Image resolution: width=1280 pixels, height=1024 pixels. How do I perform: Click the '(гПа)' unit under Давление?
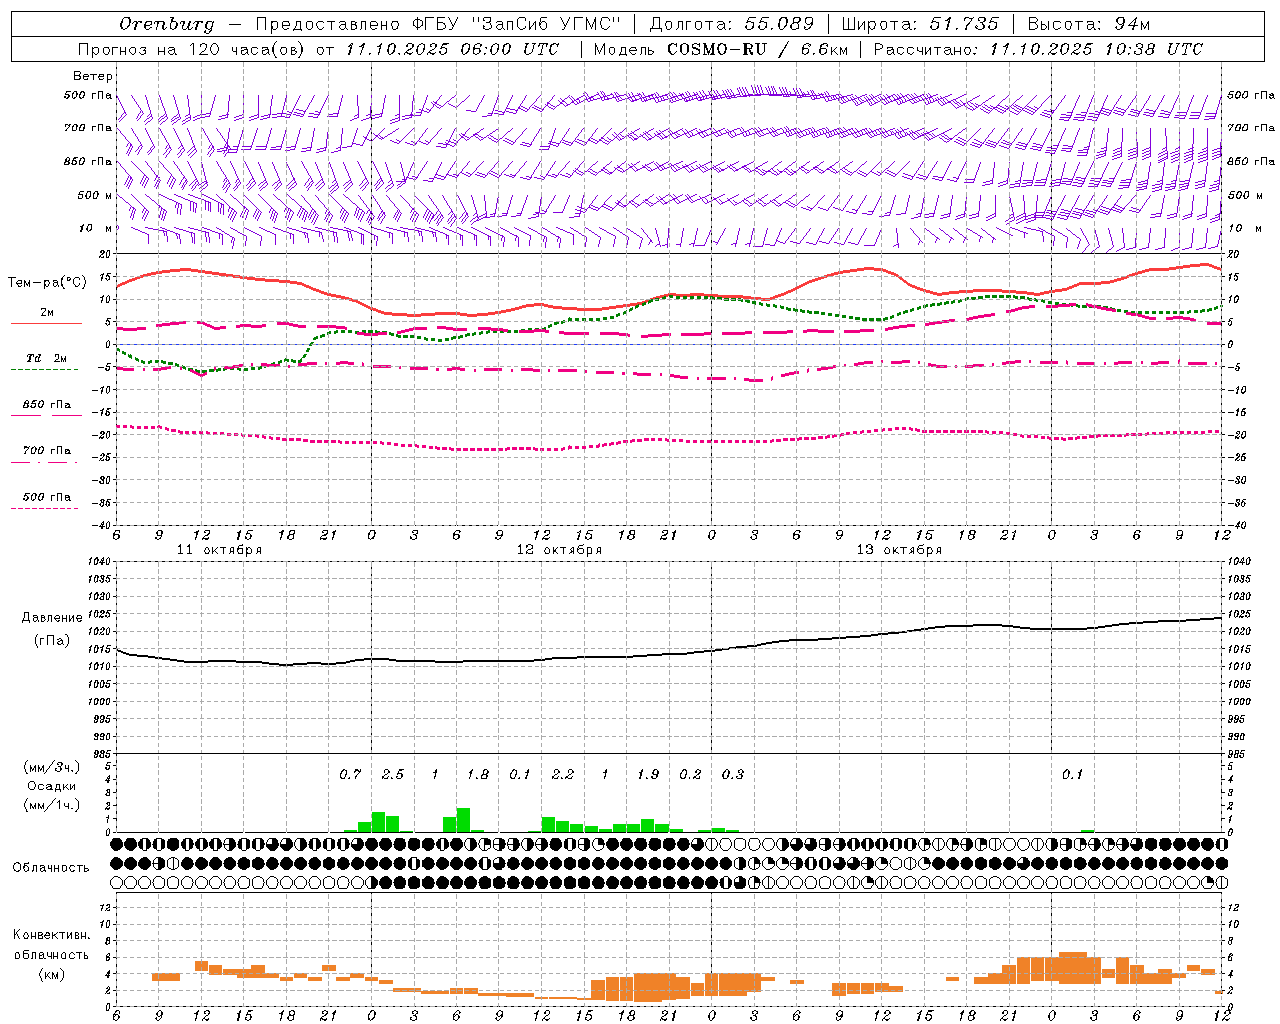pos(52,640)
